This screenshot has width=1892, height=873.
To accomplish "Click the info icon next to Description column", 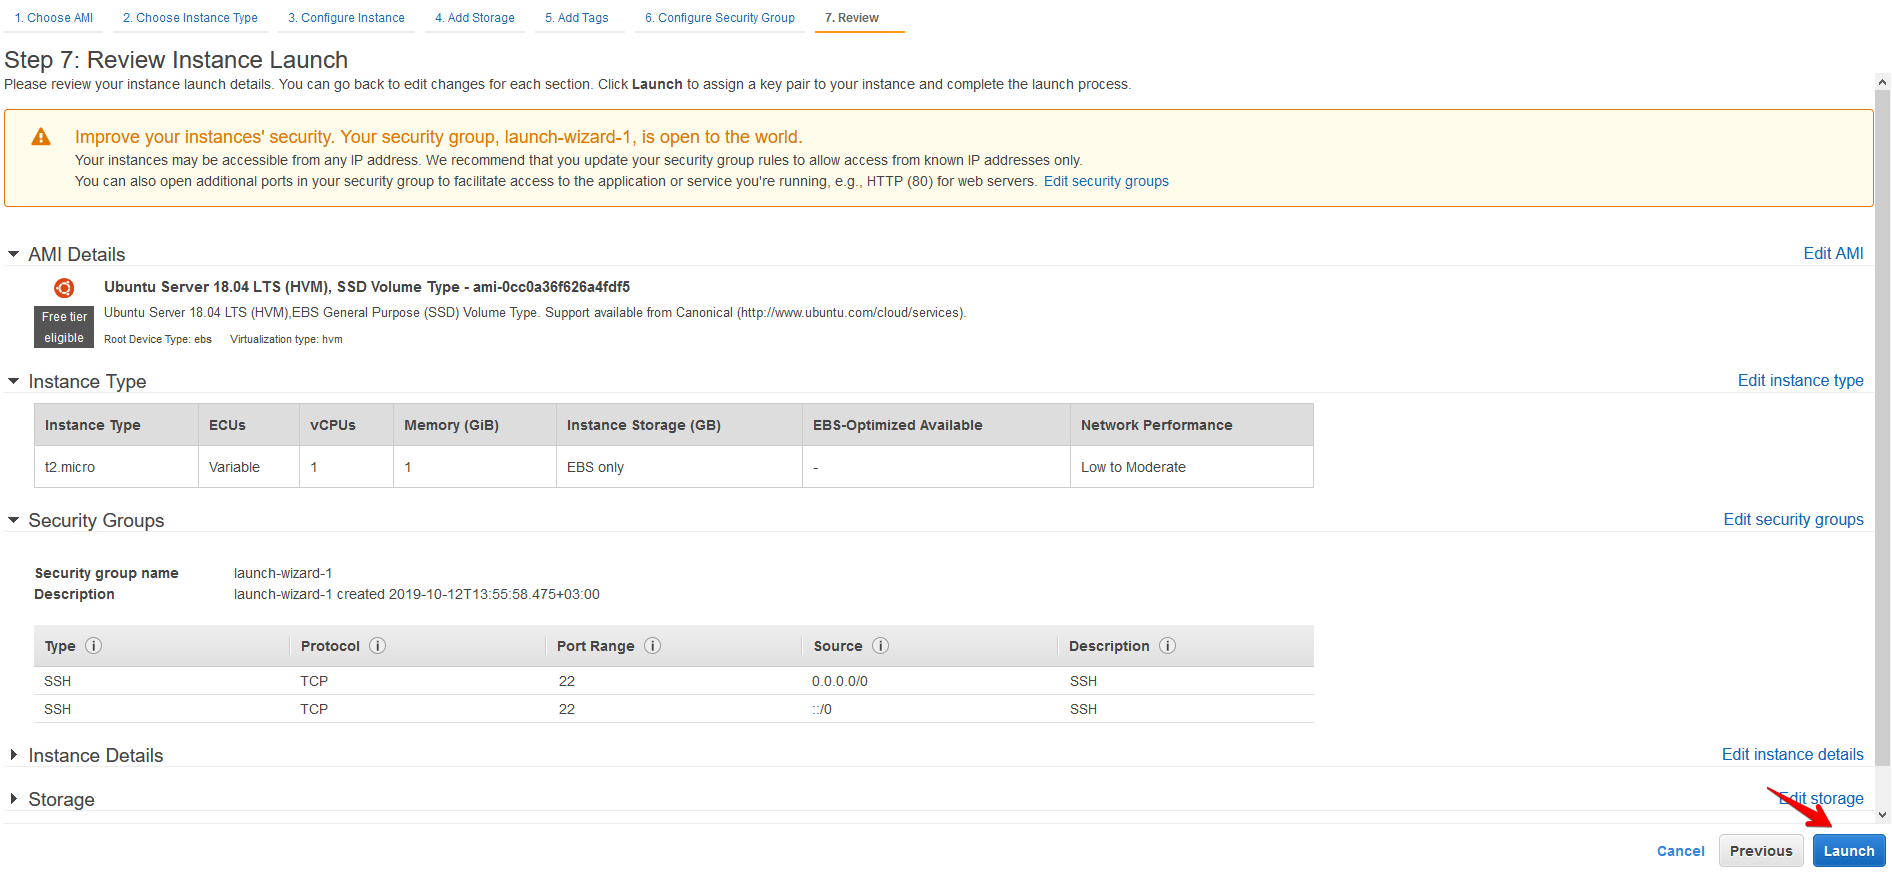I will [x=1168, y=646].
